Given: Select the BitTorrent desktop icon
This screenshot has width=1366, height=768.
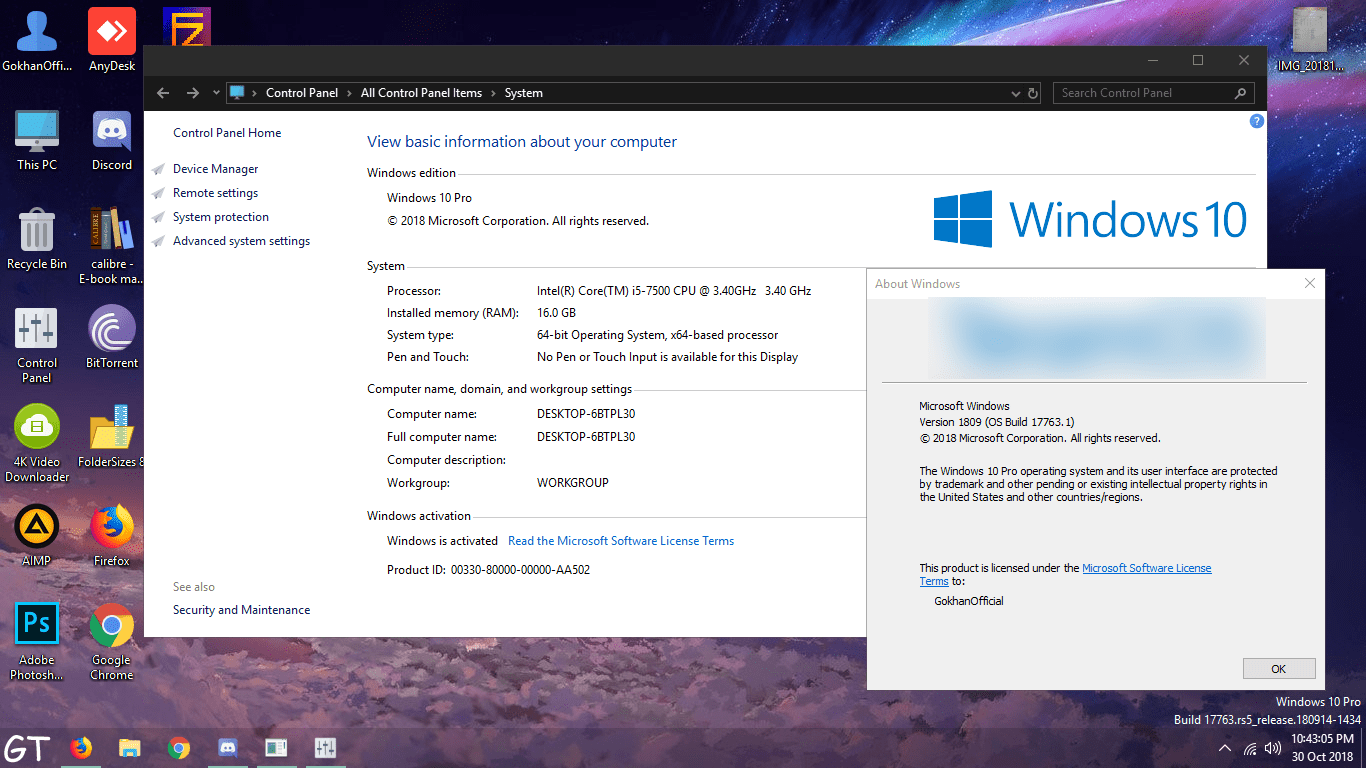Looking at the screenshot, I should pyautogui.click(x=112, y=338).
